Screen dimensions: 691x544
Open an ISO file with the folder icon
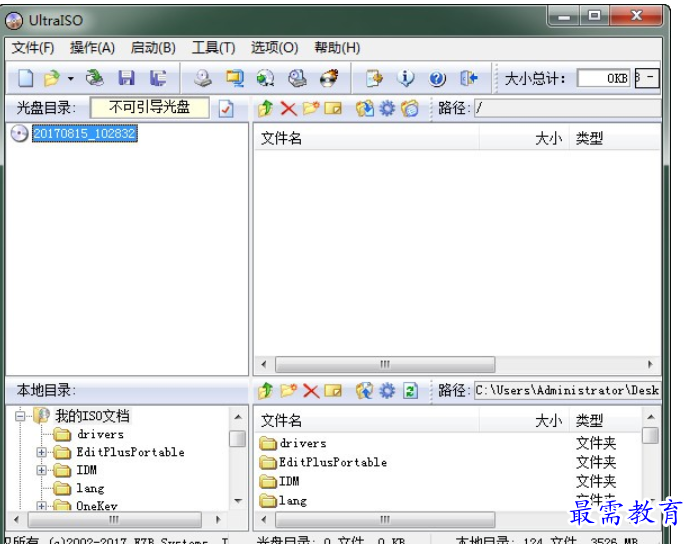[x=52, y=78]
